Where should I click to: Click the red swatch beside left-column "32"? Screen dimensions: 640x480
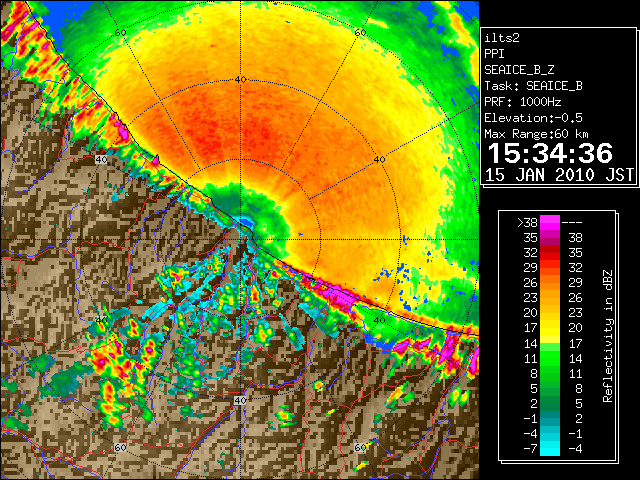tap(550, 252)
